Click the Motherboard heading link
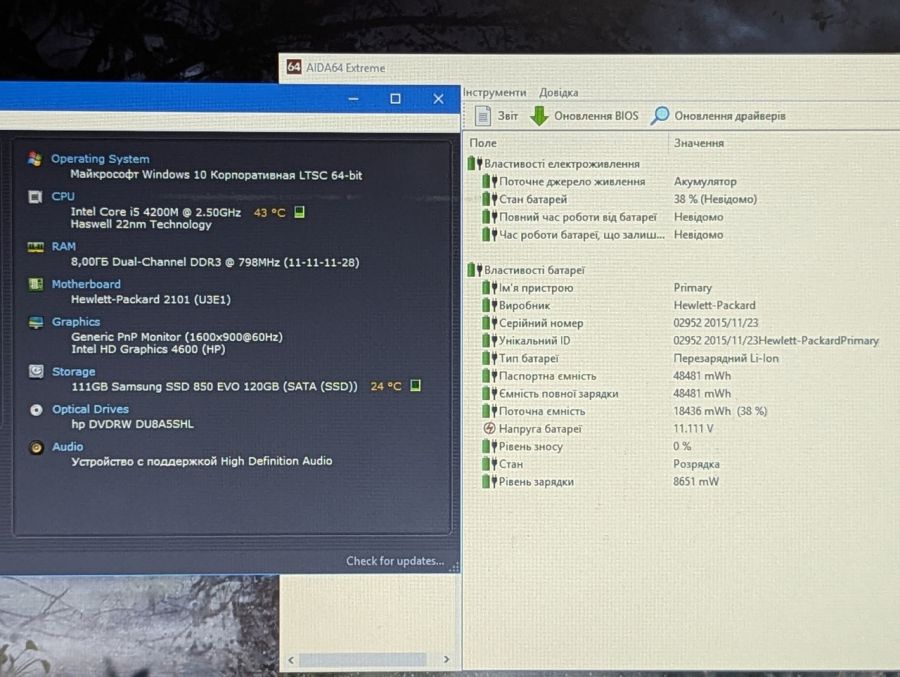The width and height of the screenshot is (900, 677). (86, 284)
